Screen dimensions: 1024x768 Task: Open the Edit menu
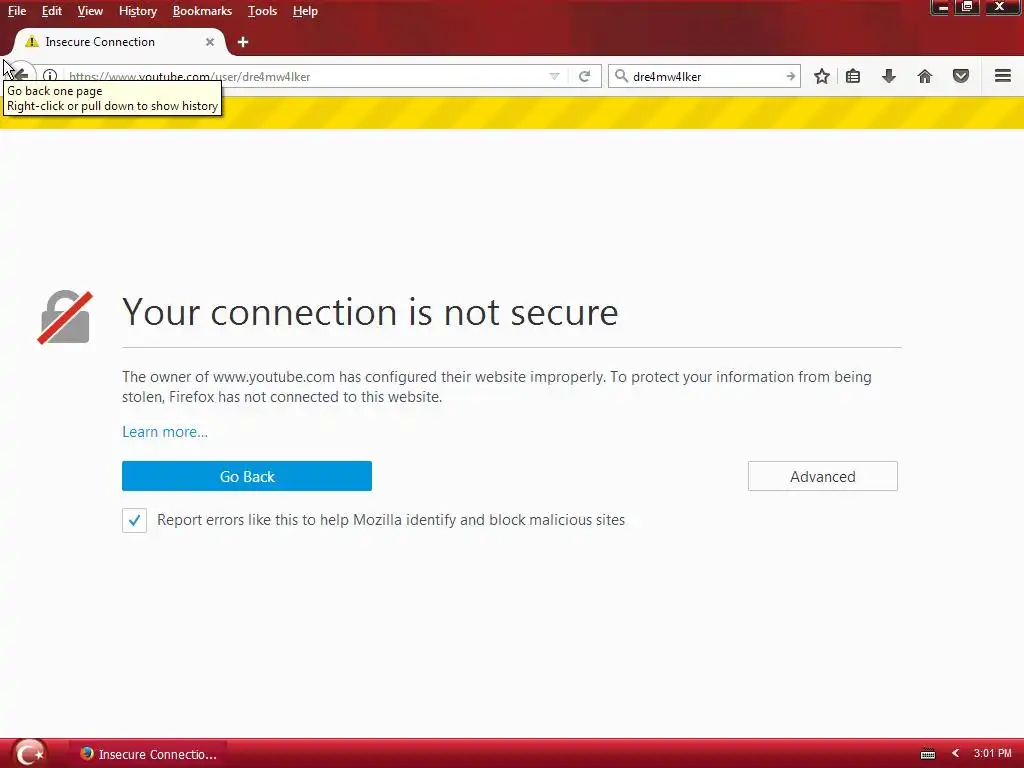52,11
